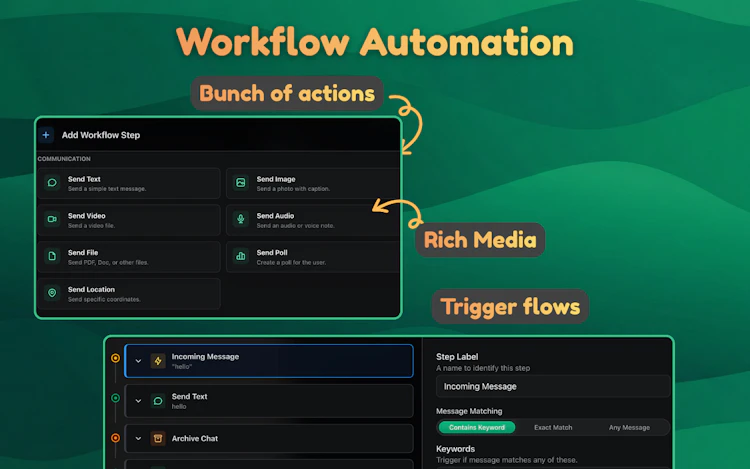The width and height of the screenshot is (750, 469).
Task: Collapse the Archive Chat step chevron
Action: [138, 438]
